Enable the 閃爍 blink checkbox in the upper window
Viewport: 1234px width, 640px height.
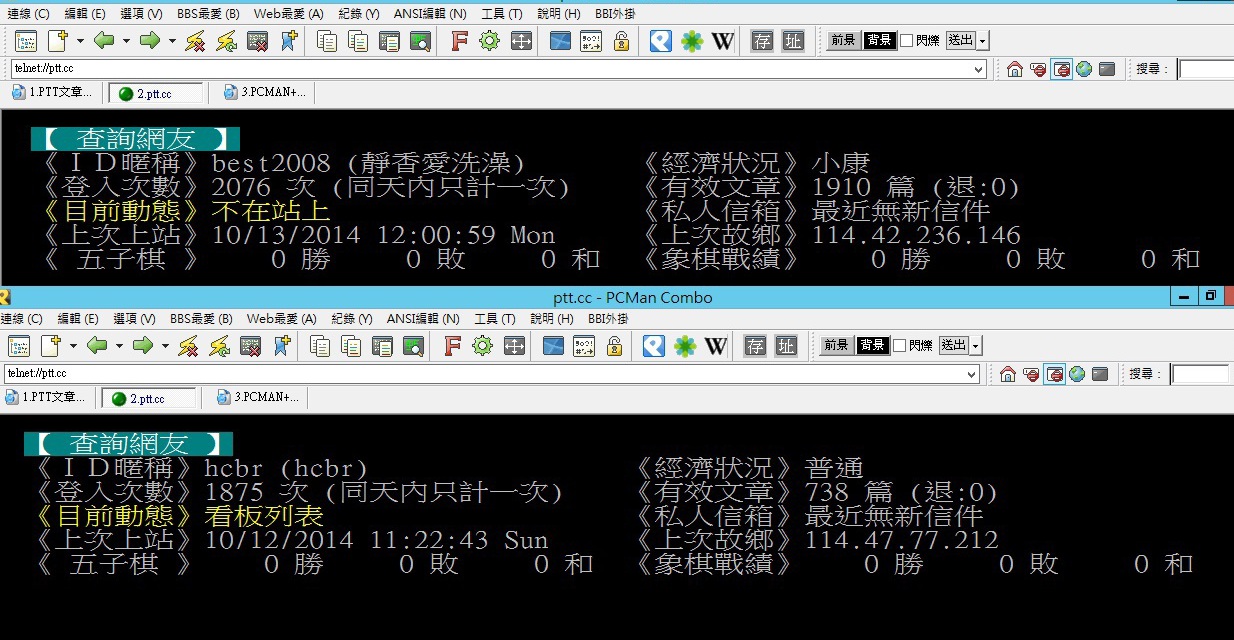[906, 41]
